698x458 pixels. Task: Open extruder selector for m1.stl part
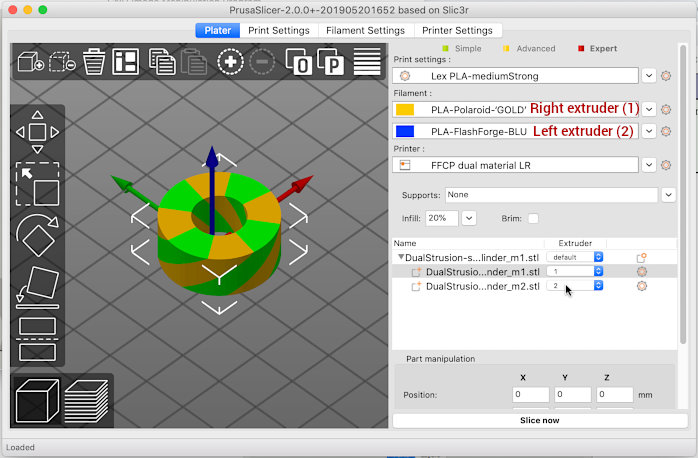(575, 272)
